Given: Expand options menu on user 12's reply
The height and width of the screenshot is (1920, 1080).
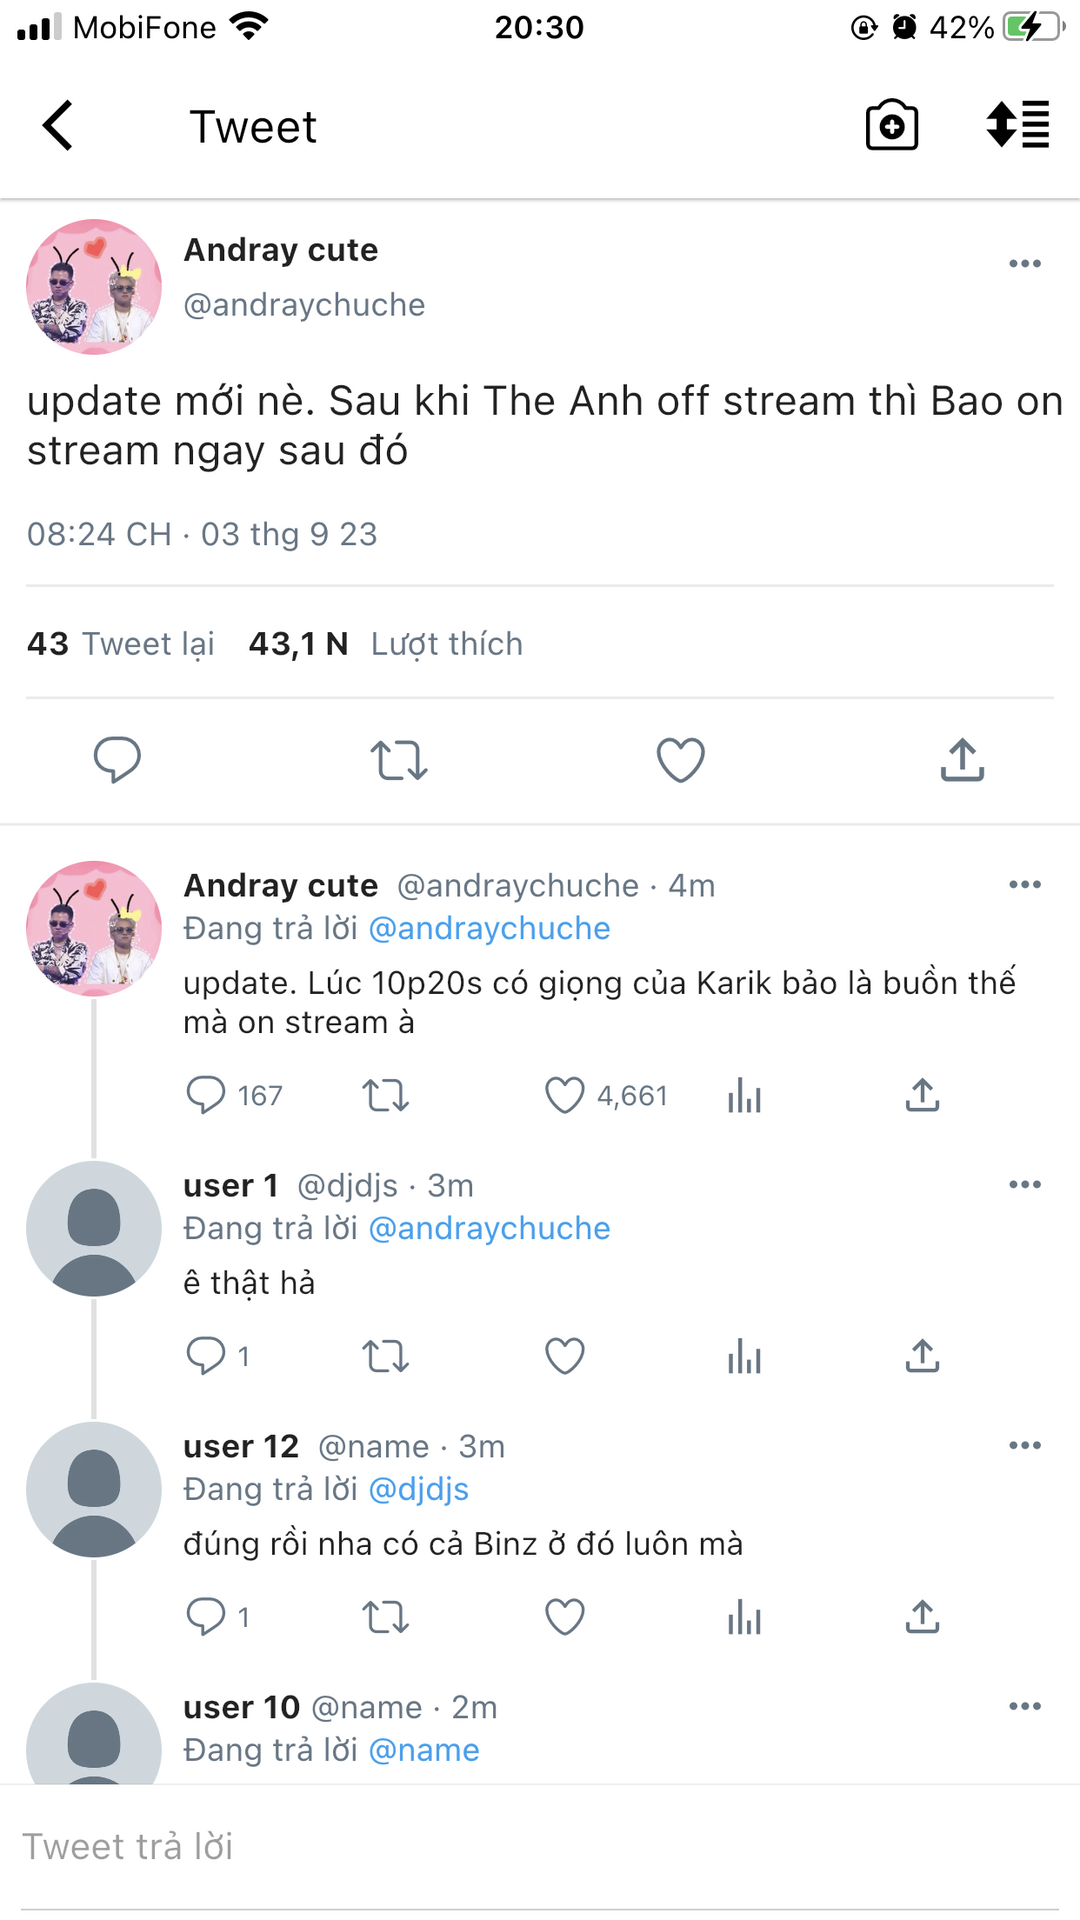Looking at the screenshot, I should coord(1024,1446).
